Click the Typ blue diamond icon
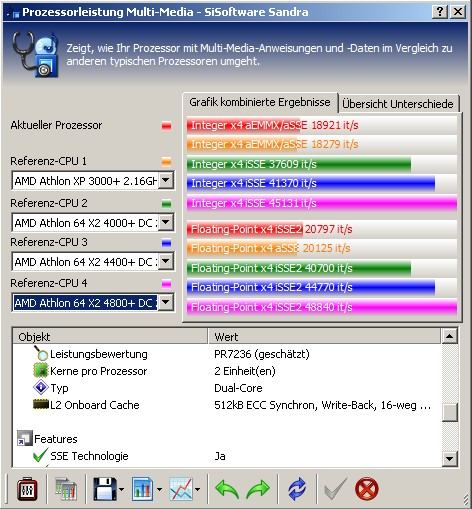The height and width of the screenshot is (509, 472). tap(41, 387)
